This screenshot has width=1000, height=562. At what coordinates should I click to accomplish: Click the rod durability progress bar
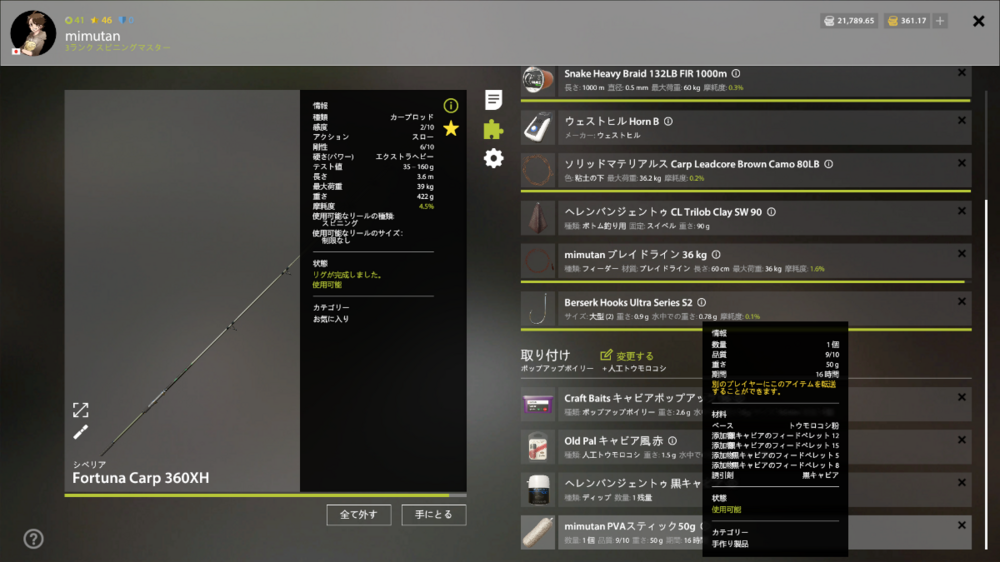pyautogui.click(x=265, y=495)
